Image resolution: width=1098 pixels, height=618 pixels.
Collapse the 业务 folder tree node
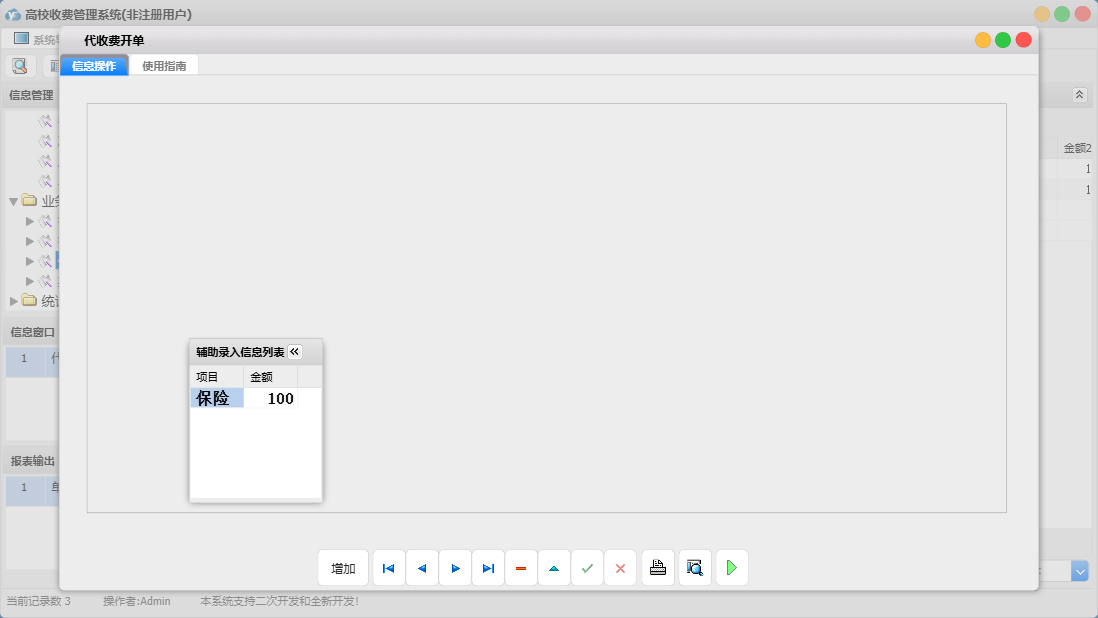[x=13, y=201]
